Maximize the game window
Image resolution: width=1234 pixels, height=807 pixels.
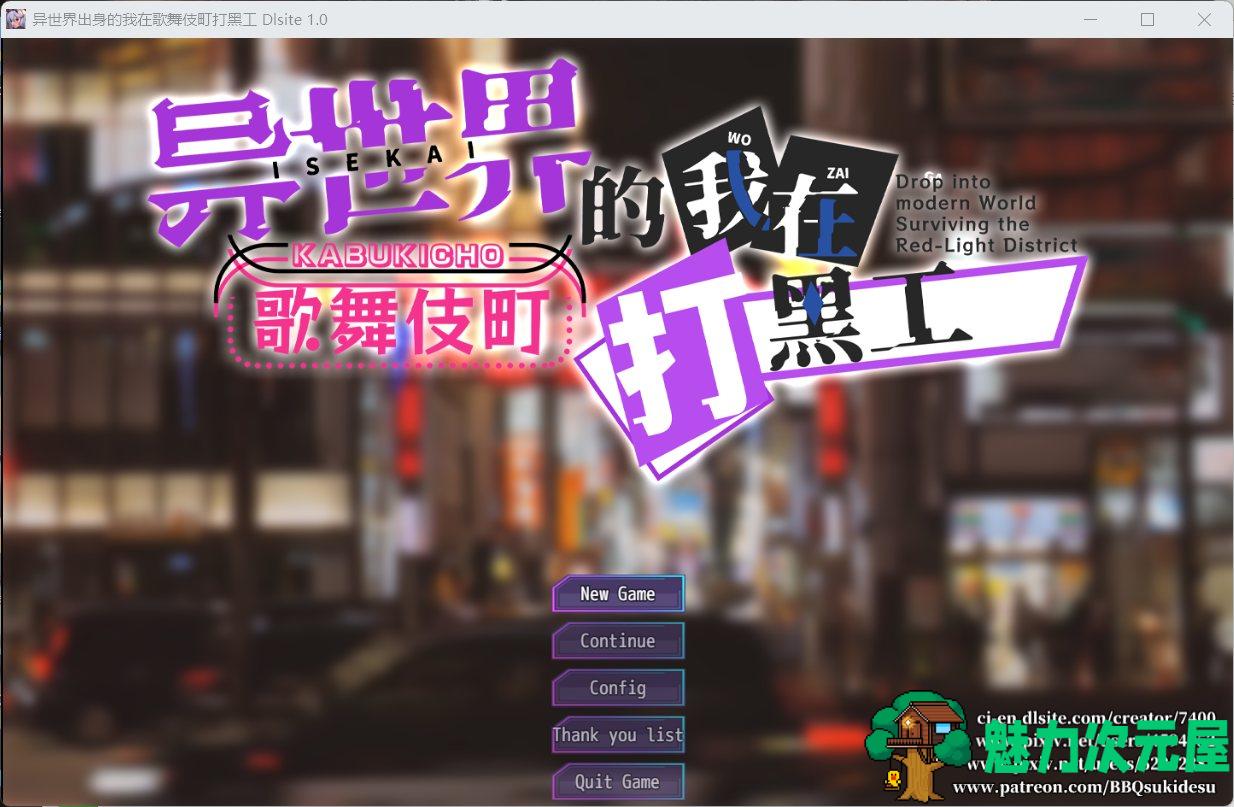pyautogui.click(x=1147, y=19)
